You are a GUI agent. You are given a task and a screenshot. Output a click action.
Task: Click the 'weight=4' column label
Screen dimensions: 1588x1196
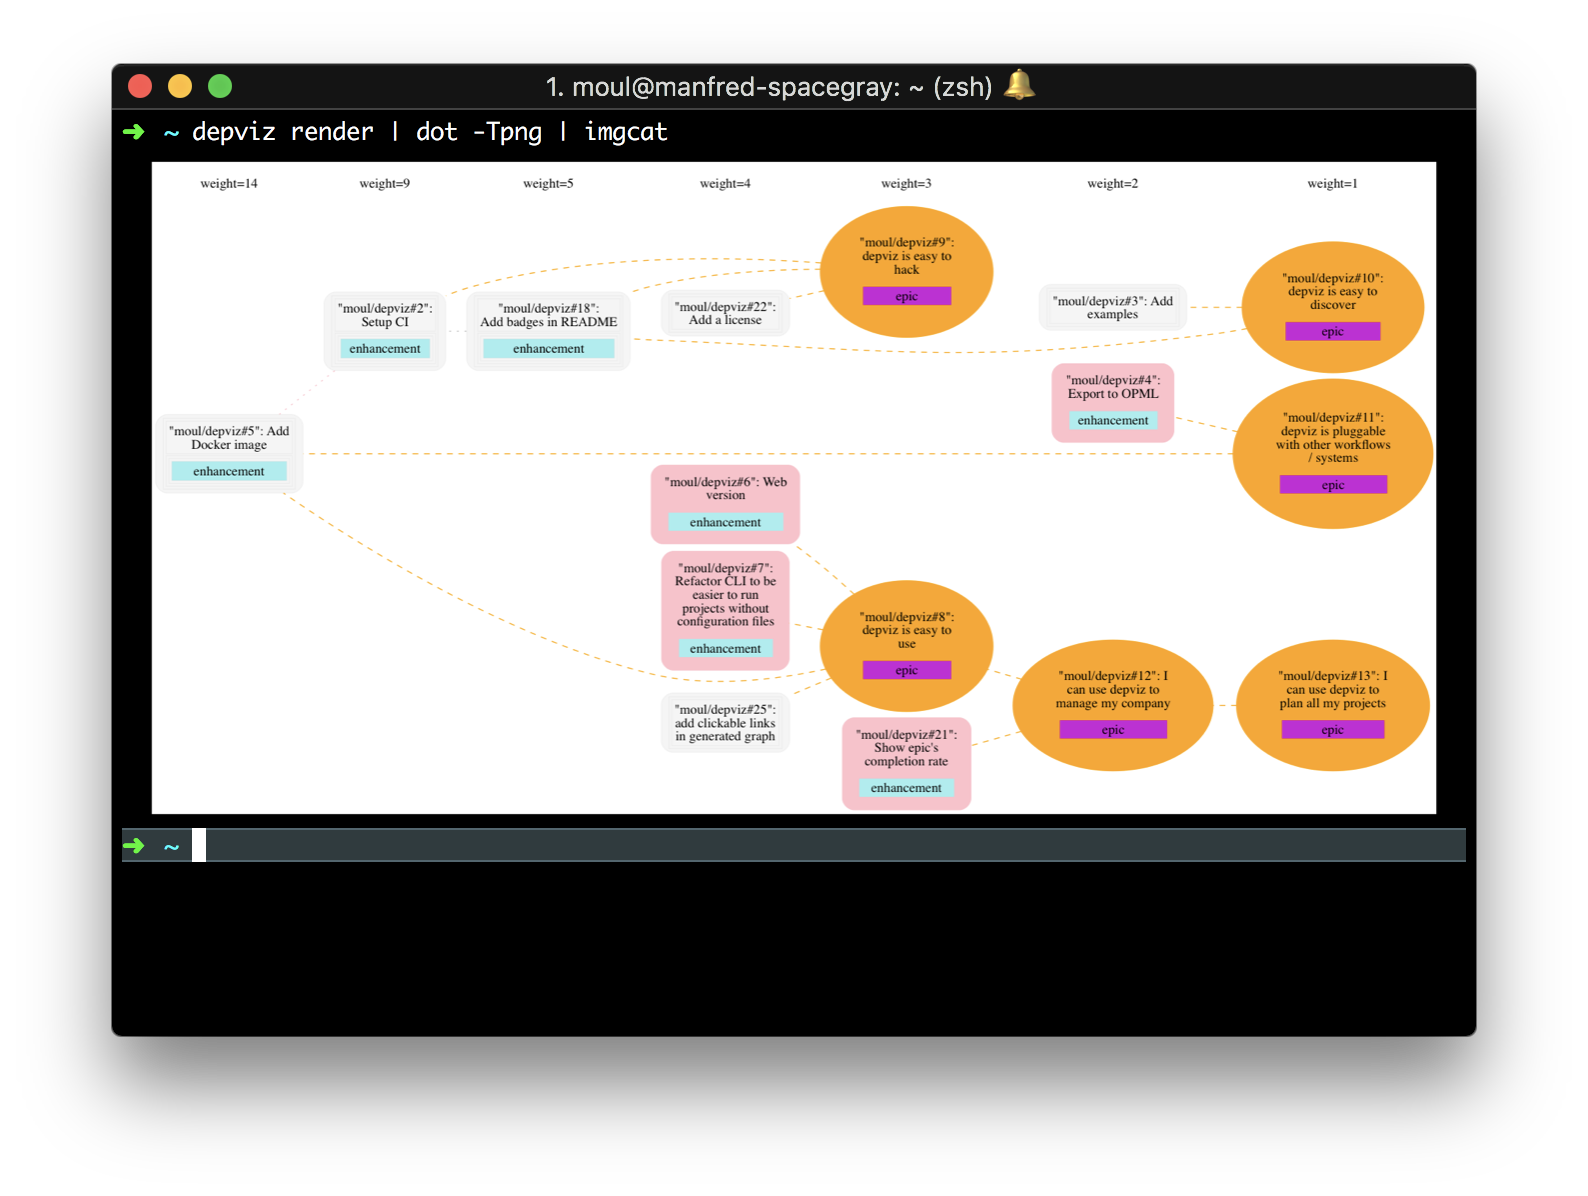725,184
